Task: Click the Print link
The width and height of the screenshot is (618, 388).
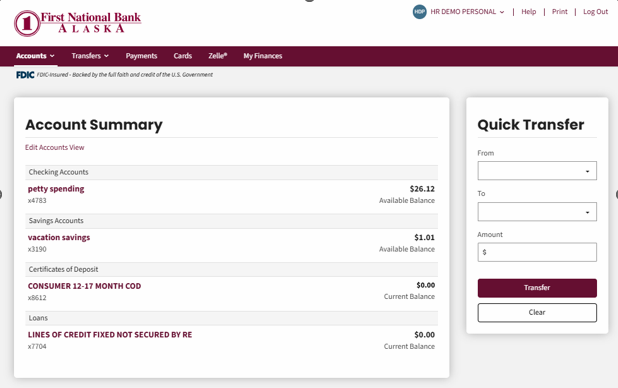Action: tap(560, 12)
